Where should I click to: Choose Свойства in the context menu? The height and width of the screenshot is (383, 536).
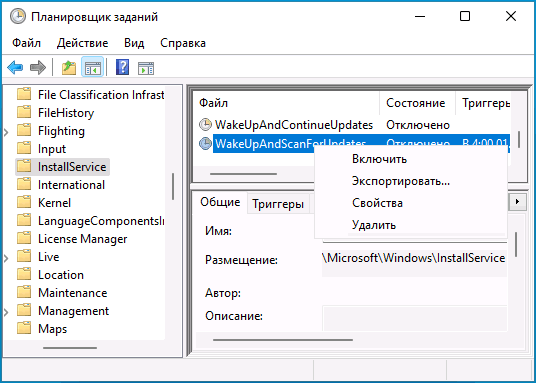click(x=411, y=203)
